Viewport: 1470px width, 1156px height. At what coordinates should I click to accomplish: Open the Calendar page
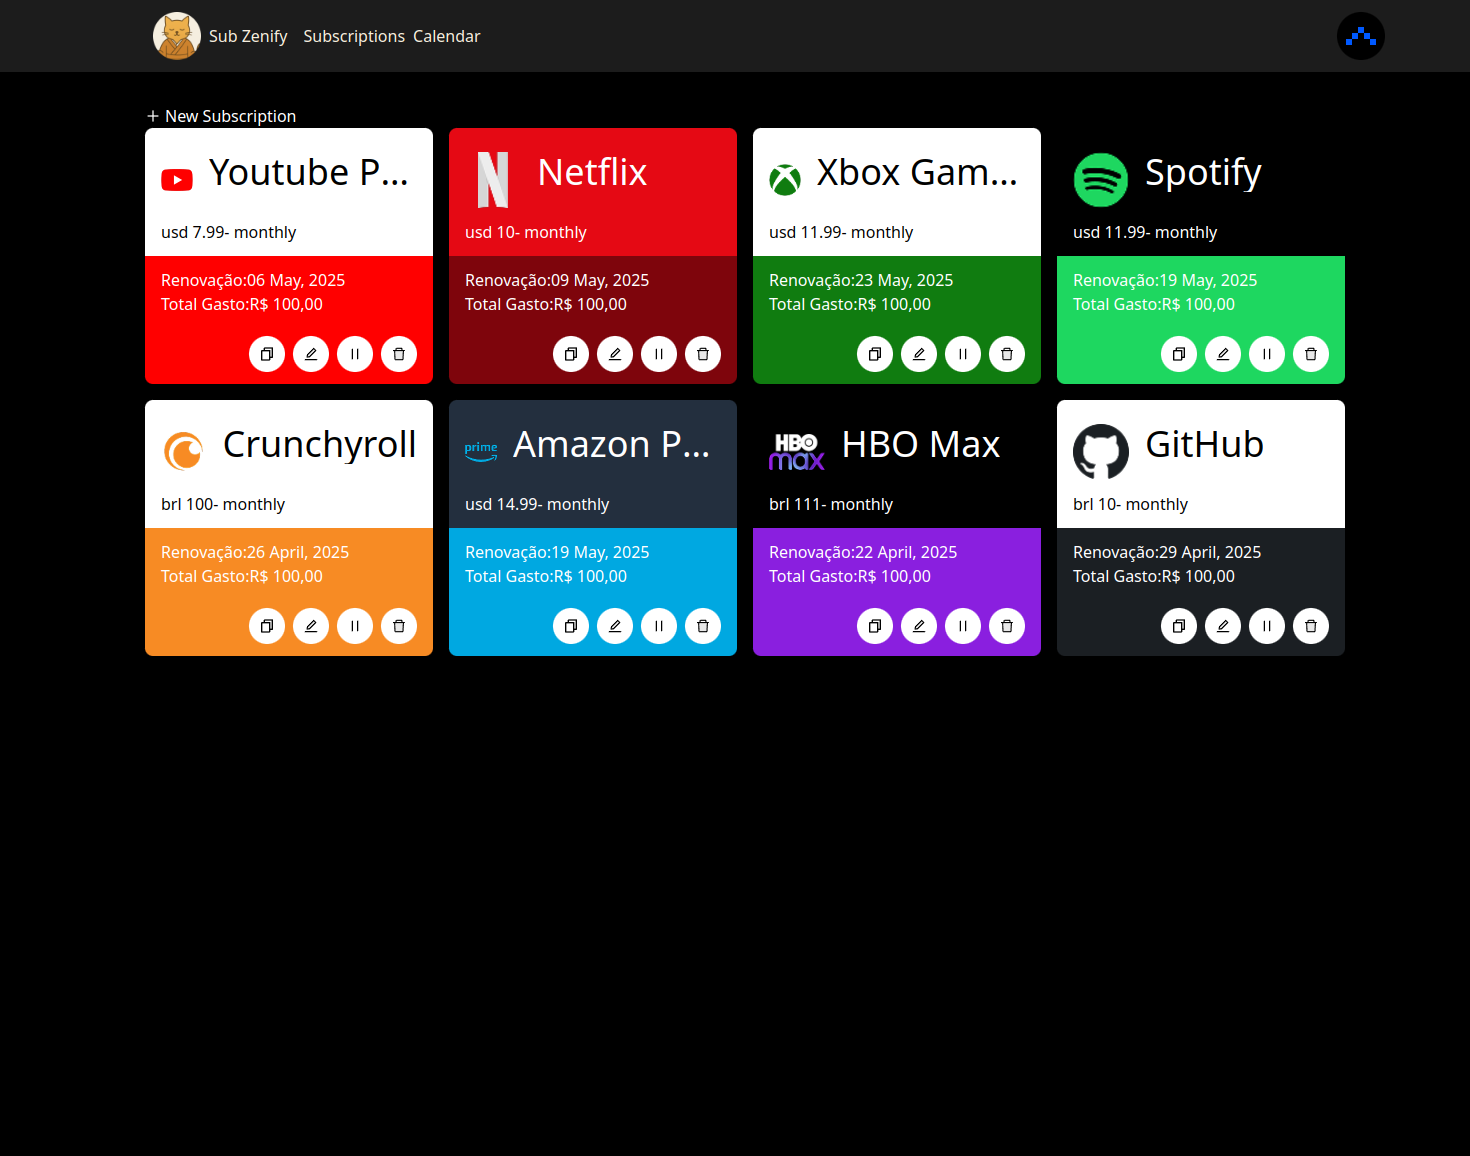446,36
